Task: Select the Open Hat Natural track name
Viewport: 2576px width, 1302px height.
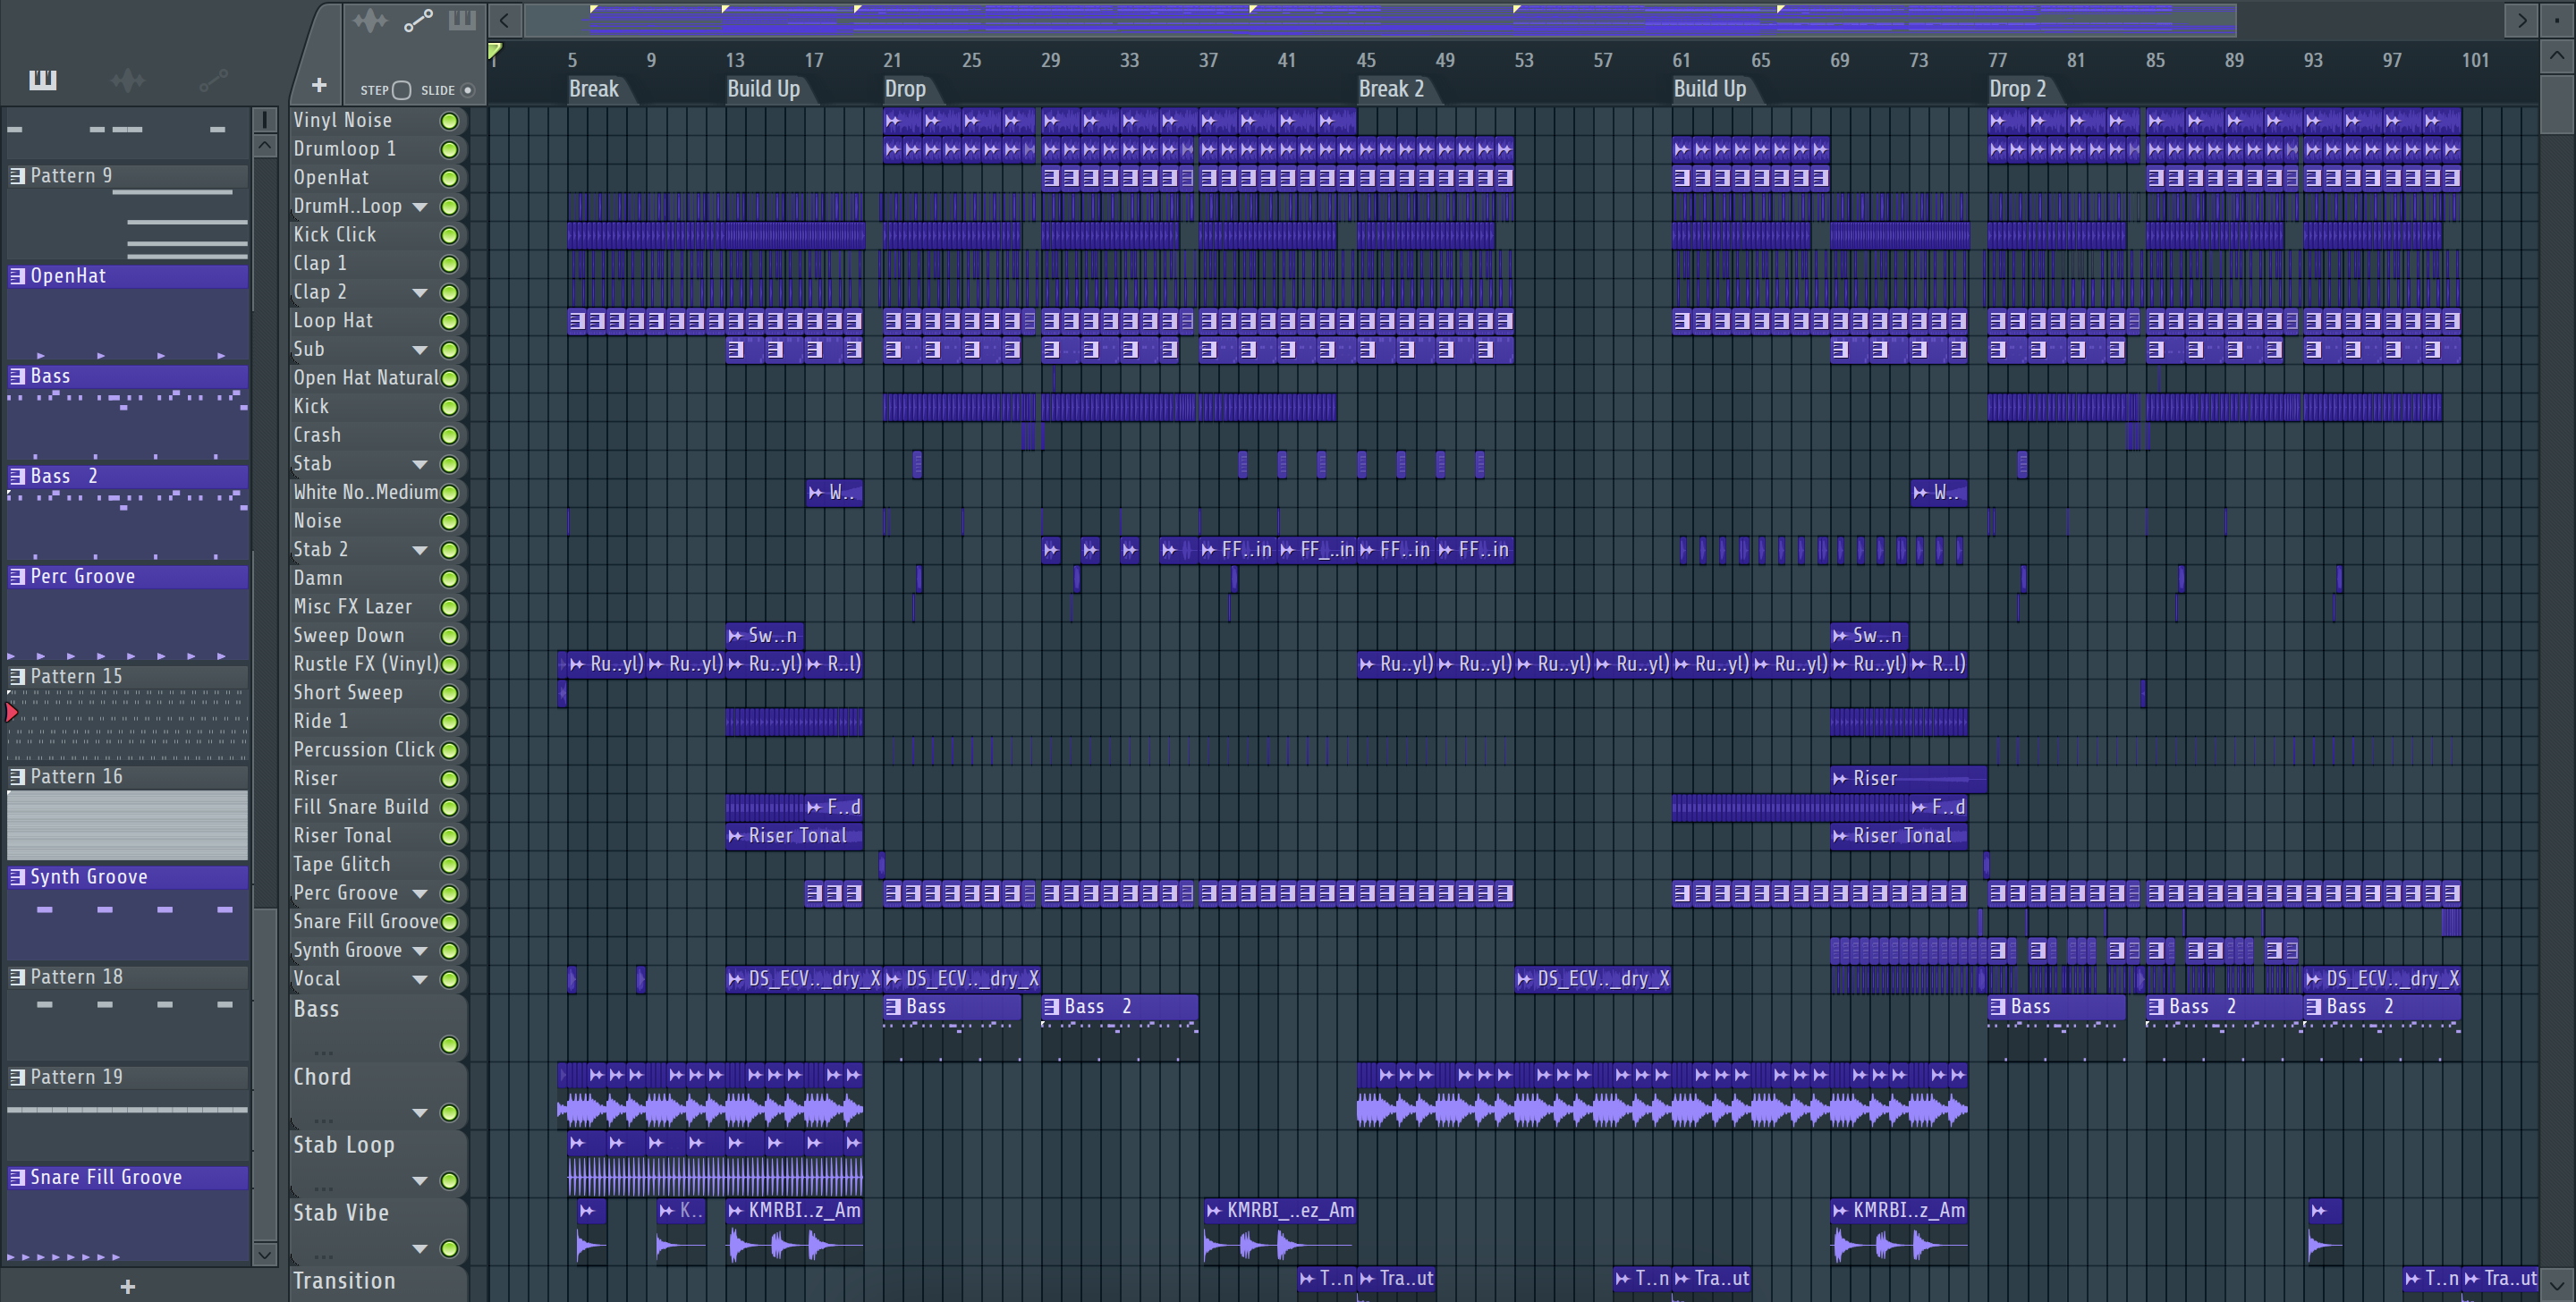Action: [x=365, y=378]
